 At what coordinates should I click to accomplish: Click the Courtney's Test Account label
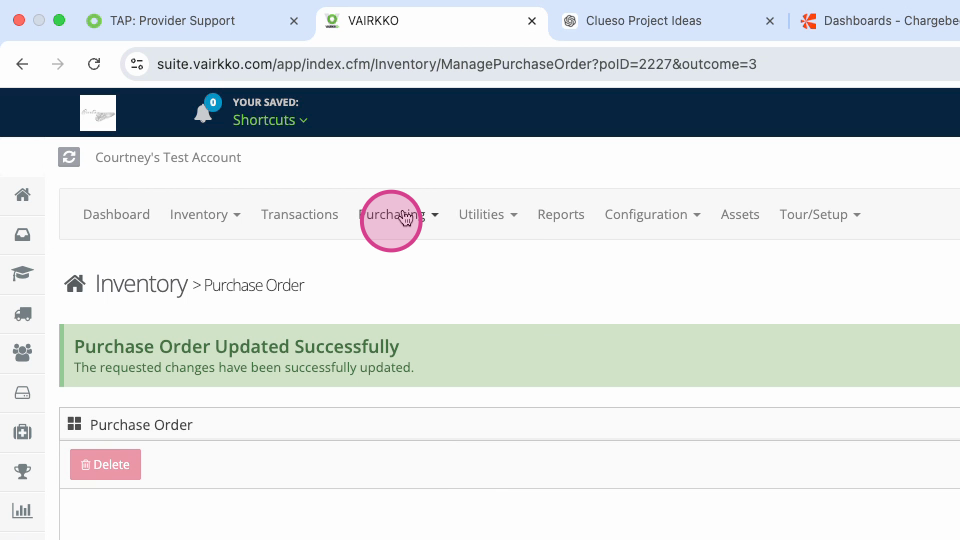168,157
